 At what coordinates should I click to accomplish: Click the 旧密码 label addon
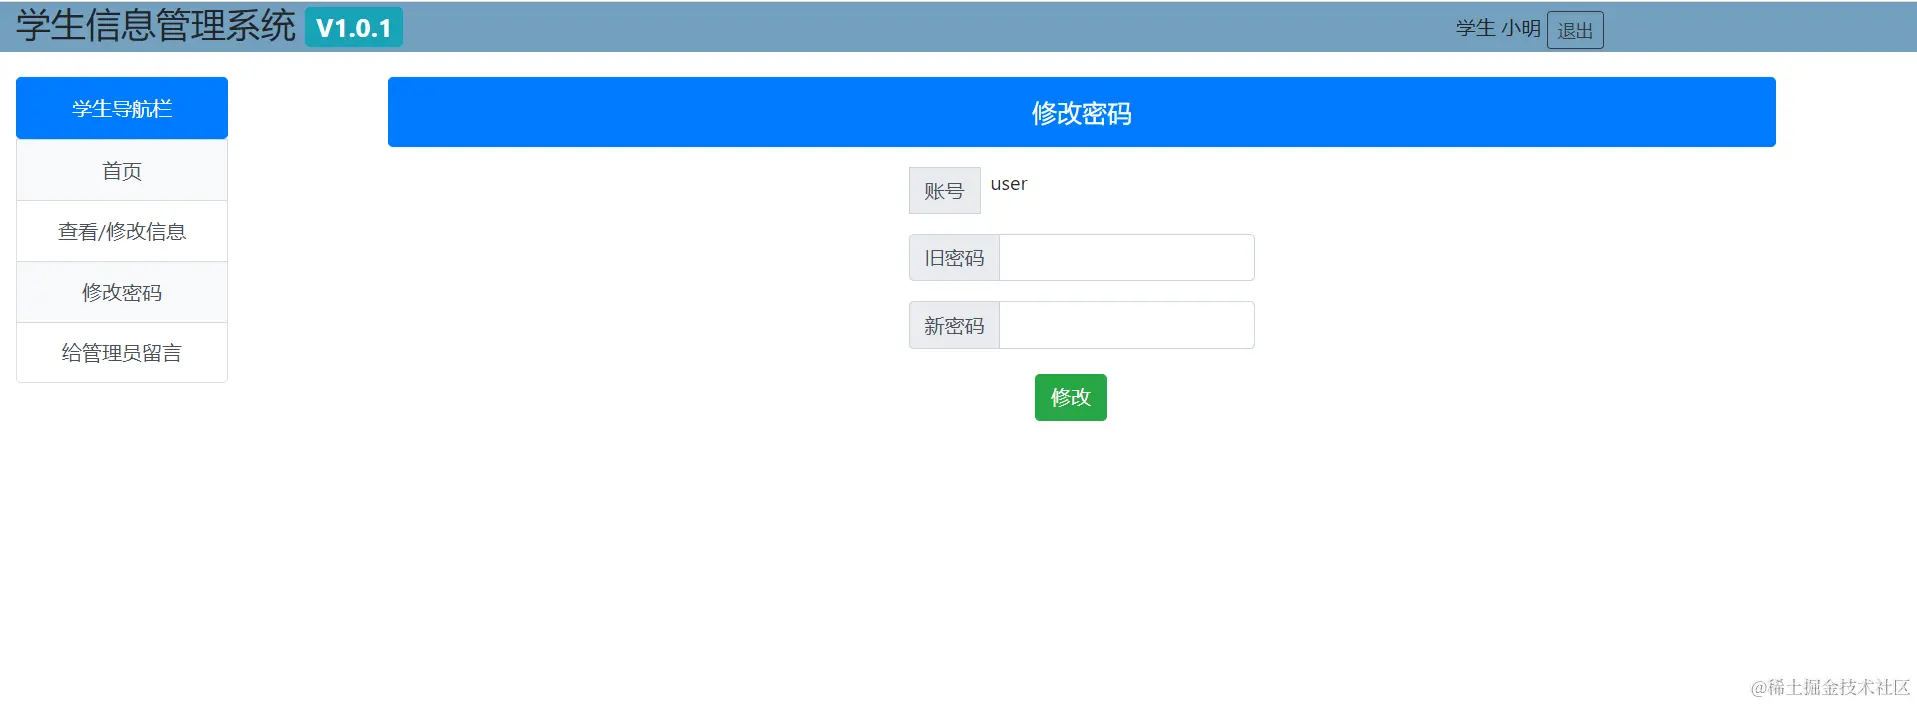954,258
